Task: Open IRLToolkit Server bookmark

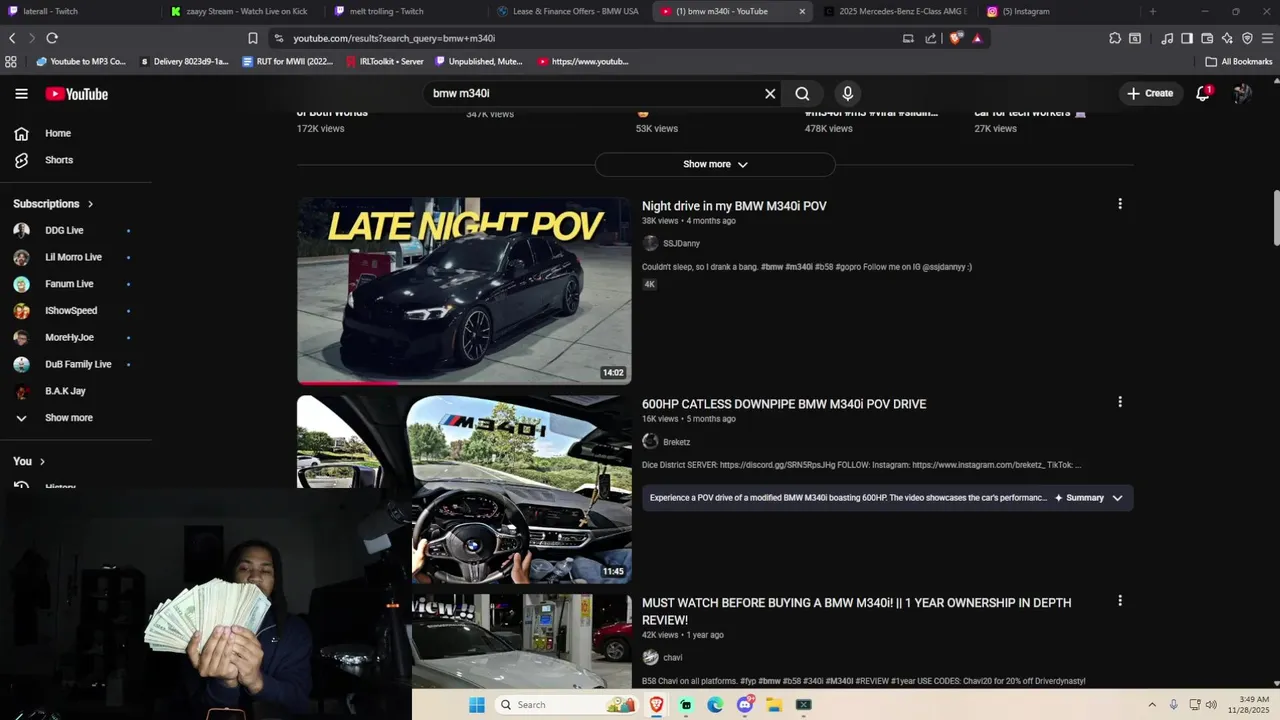Action: point(384,61)
